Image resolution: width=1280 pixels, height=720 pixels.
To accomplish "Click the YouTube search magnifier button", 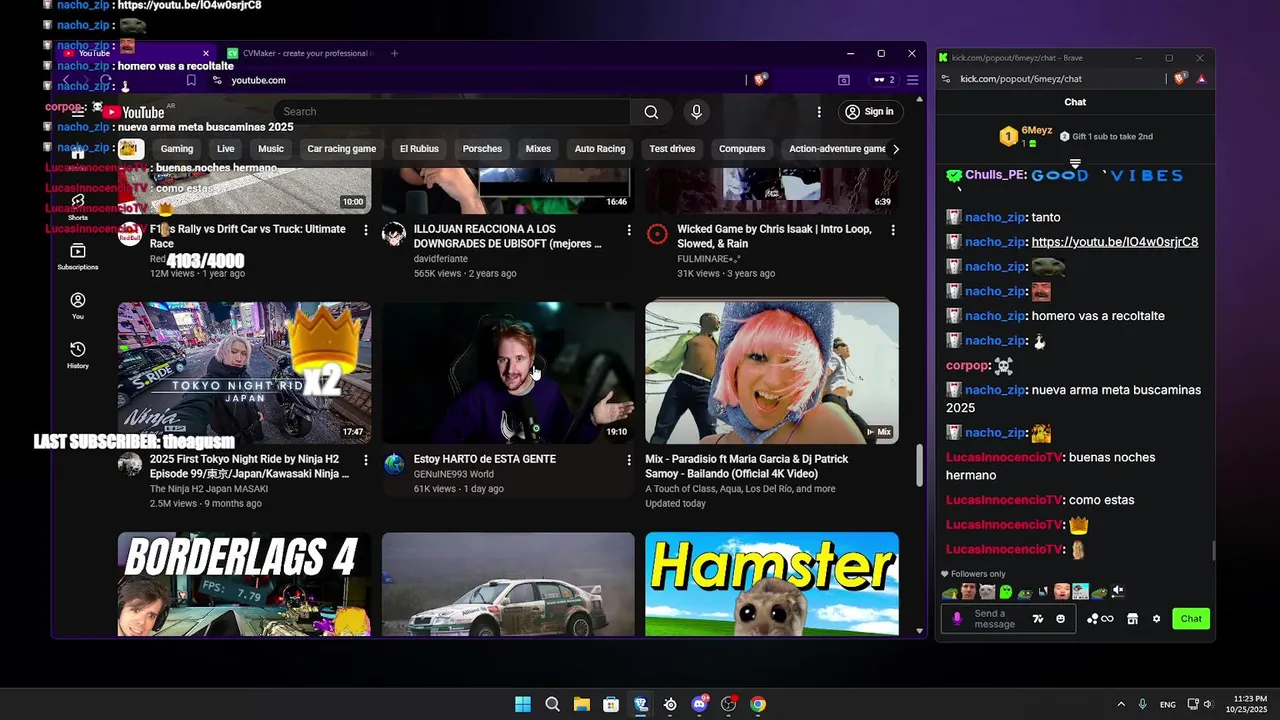I will (x=651, y=112).
